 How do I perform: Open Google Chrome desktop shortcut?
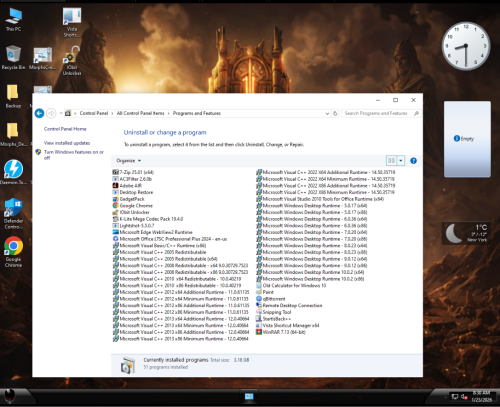click(13, 252)
